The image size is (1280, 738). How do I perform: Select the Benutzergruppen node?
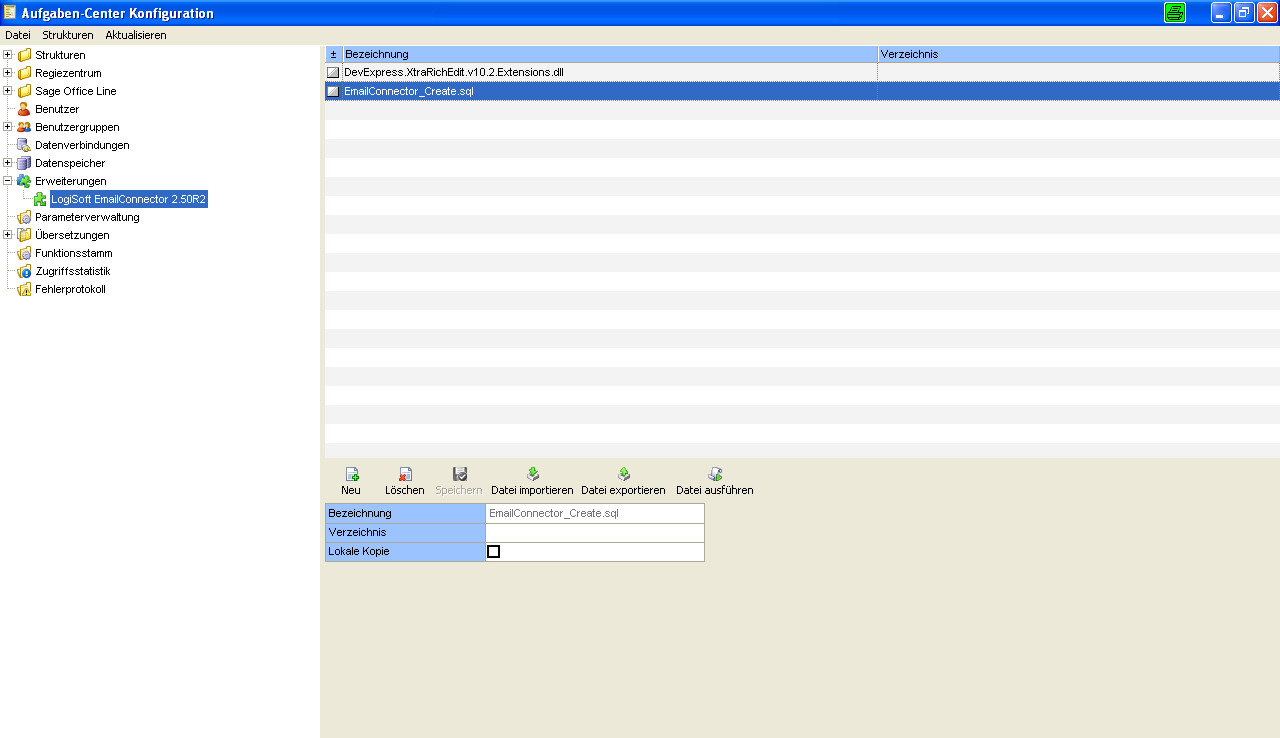[x=77, y=127]
